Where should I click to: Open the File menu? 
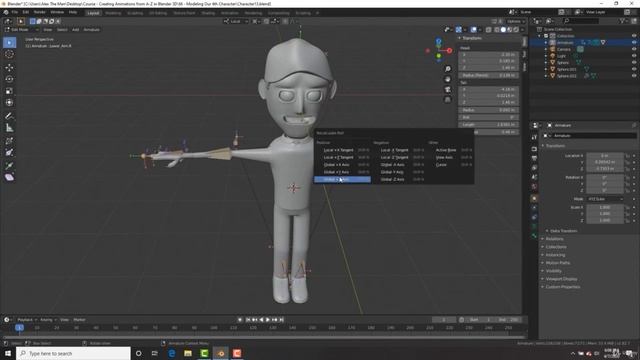[15, 12]
